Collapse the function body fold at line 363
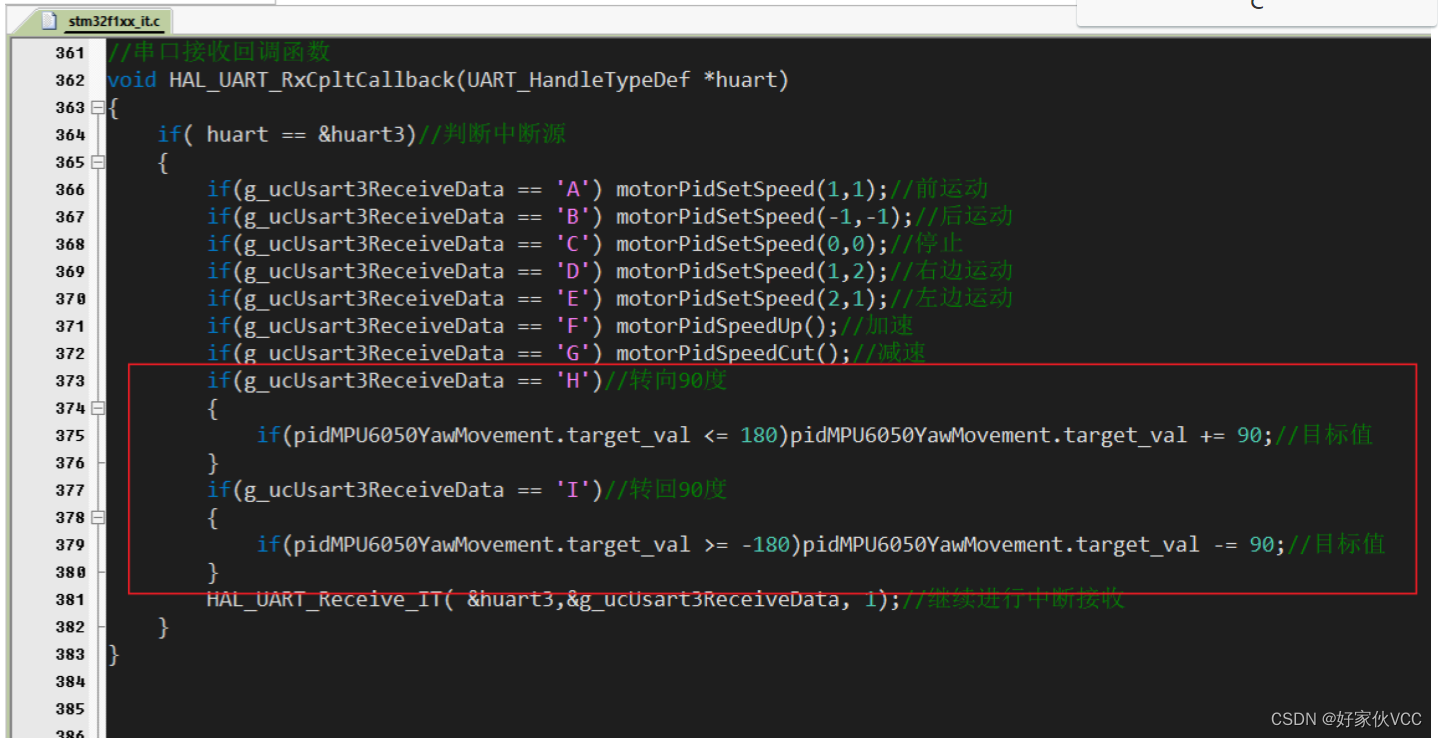Screen dimensions: 1438x738 pos(97,107)
